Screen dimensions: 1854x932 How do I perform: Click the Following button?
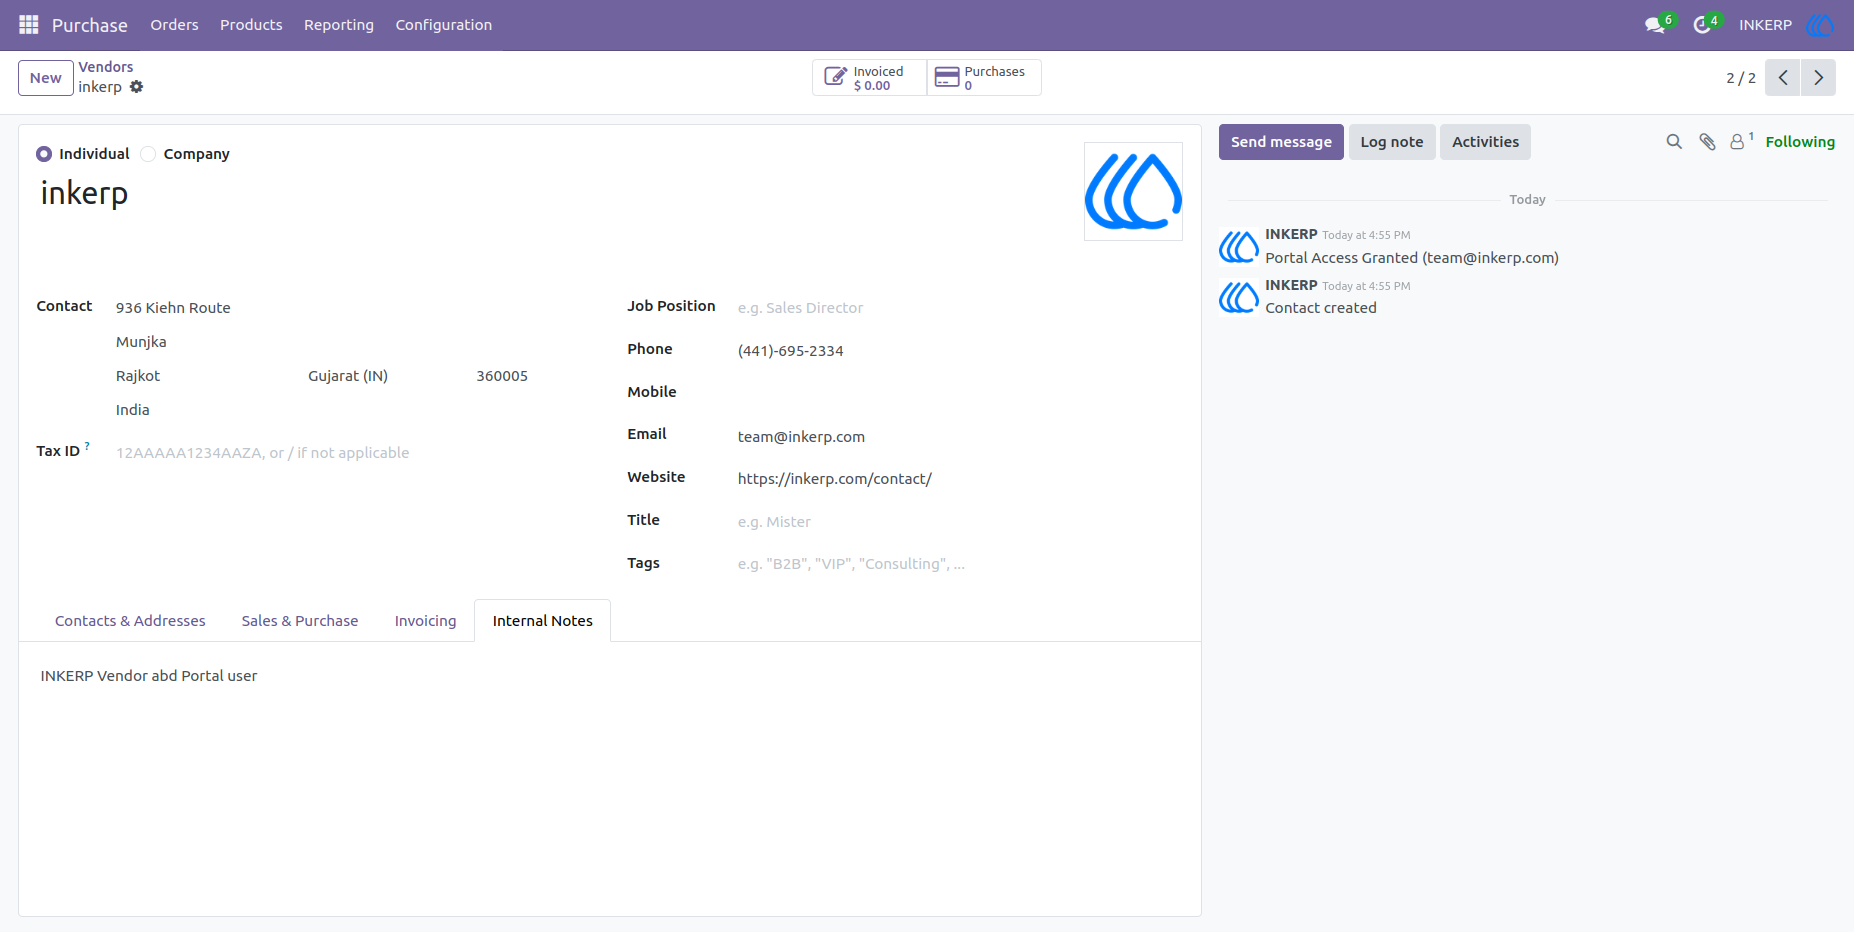click(1800, 142)
